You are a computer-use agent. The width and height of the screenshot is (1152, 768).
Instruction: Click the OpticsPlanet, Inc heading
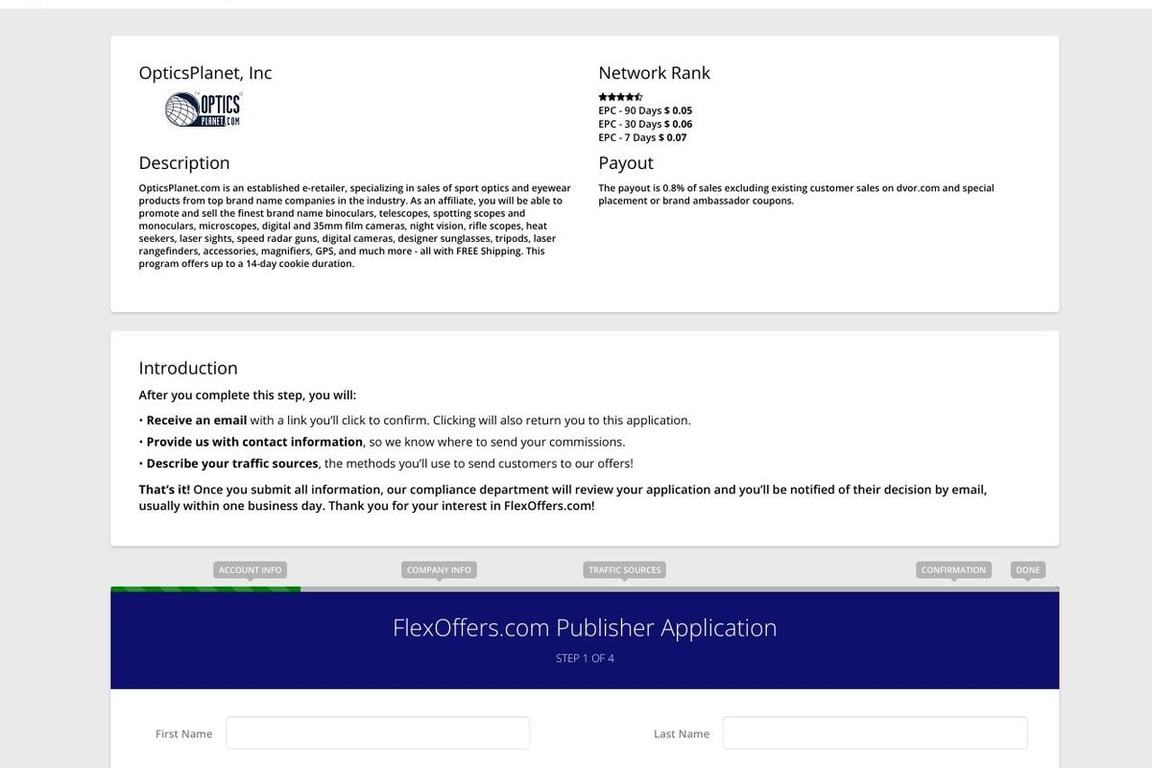tap(205, 73)
